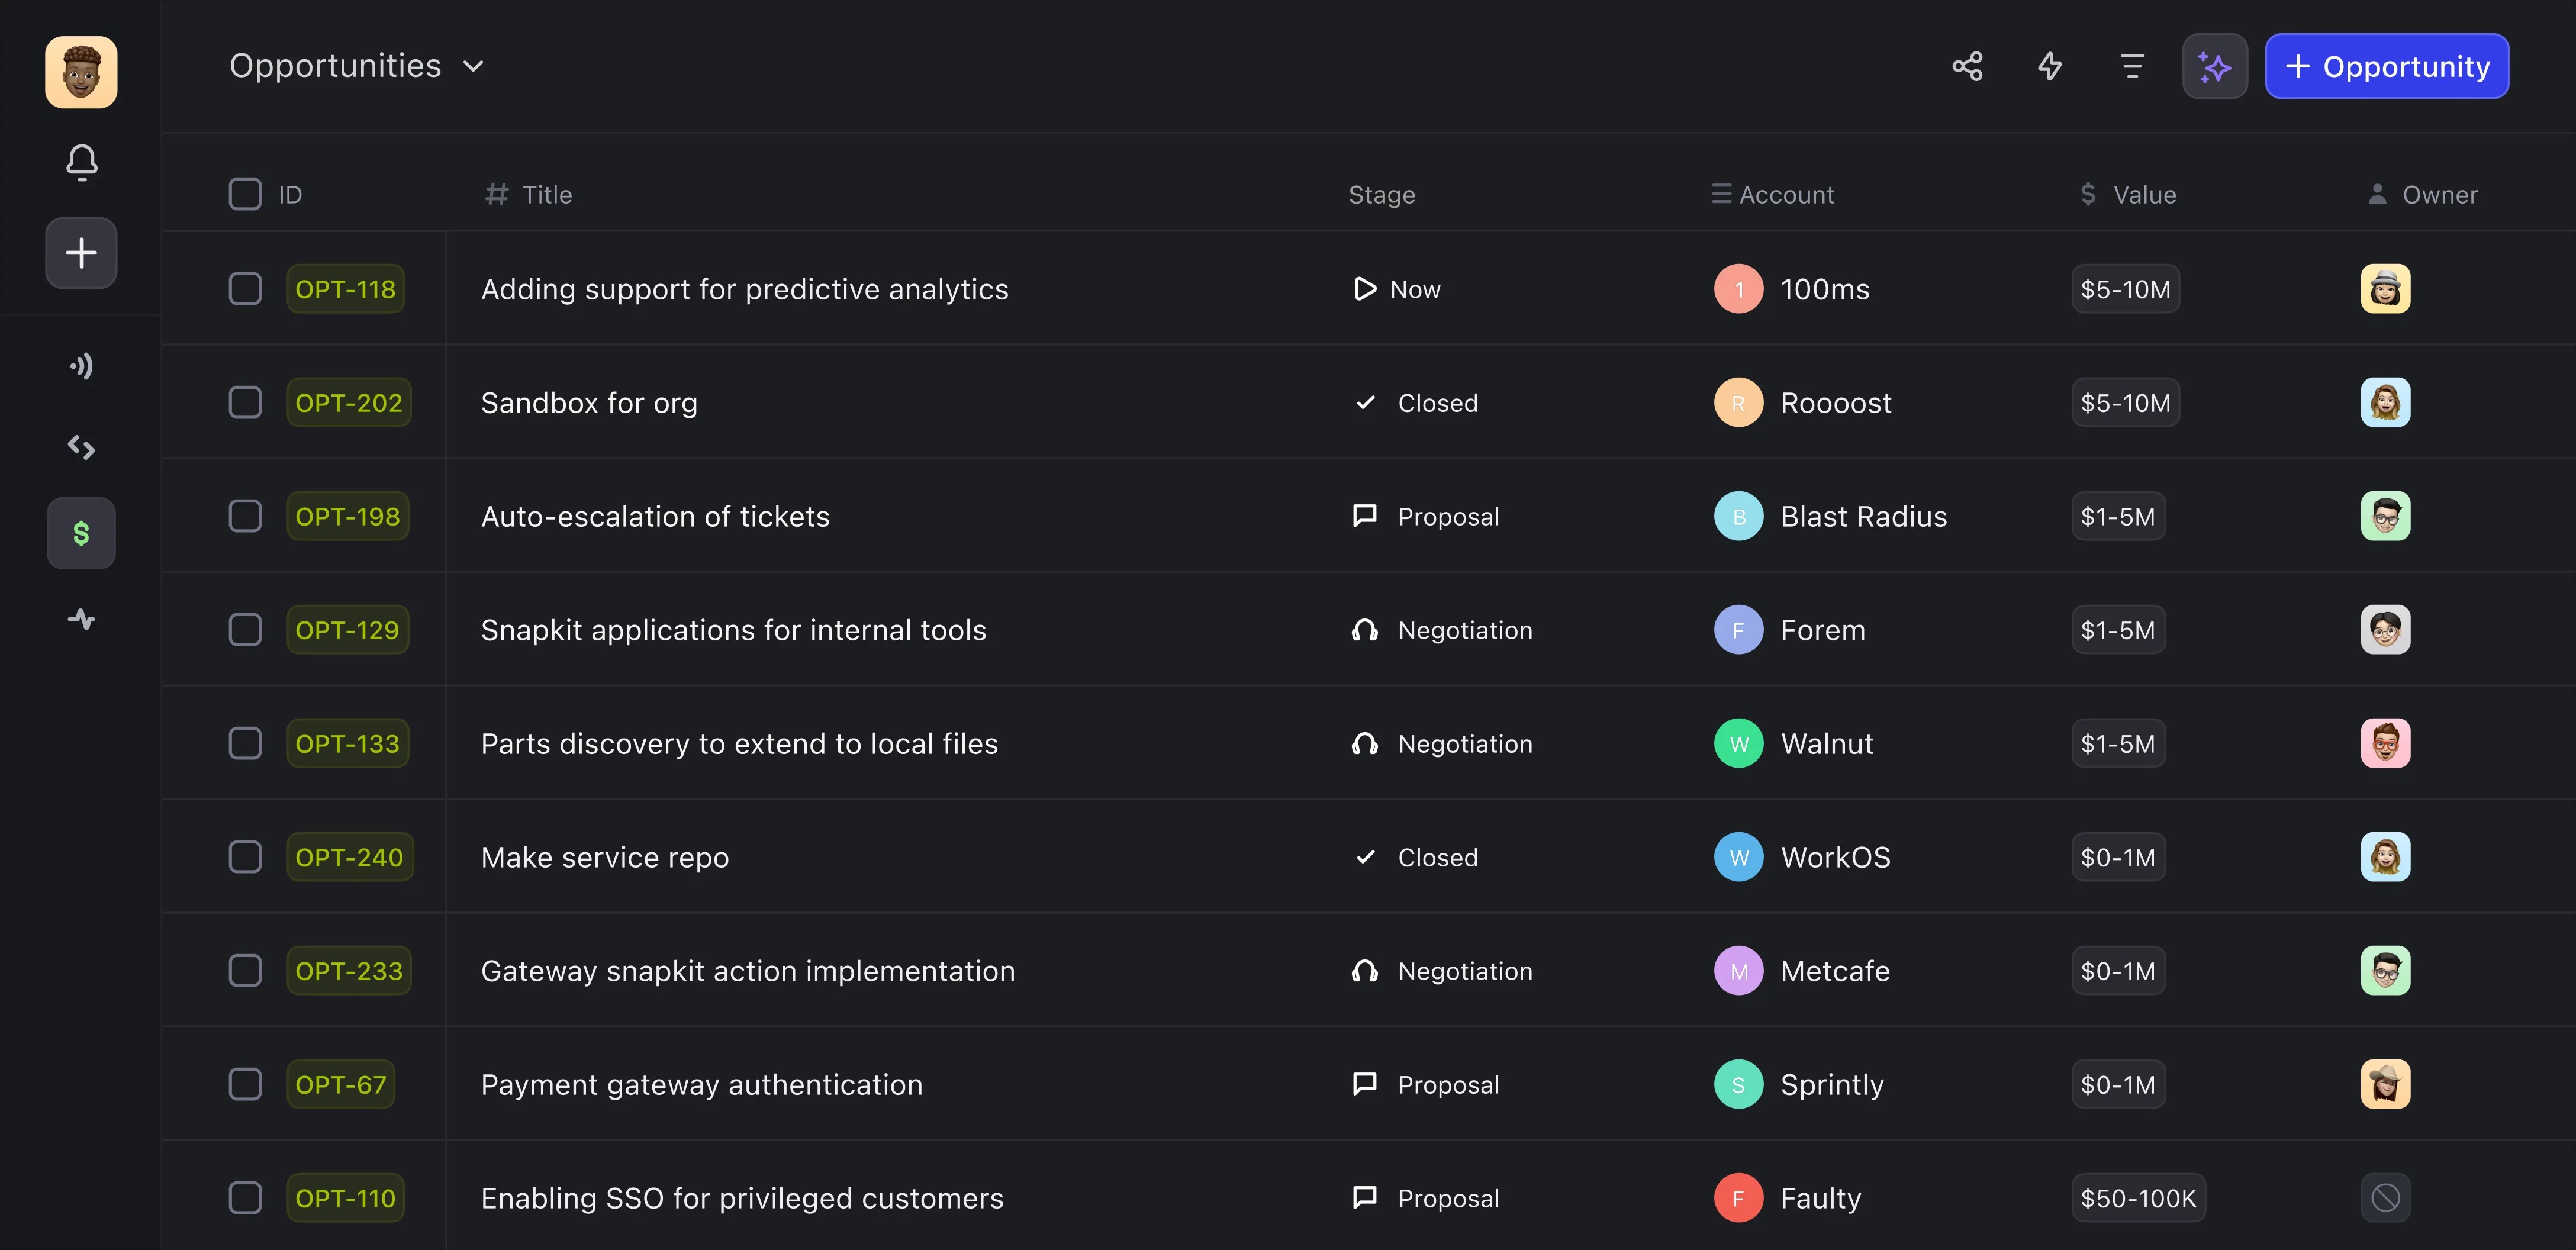The width and height of the screenshot is (2576, 1250).
Task: Open the filter lines icon
Action: tap(2132, 66)
